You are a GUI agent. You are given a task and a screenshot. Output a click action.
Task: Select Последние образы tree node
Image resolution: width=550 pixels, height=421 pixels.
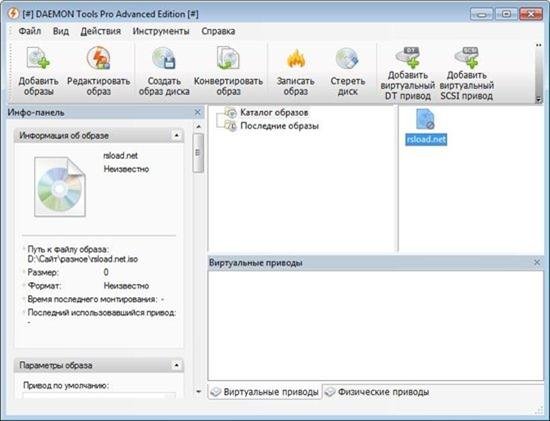[x=279, y=126]
